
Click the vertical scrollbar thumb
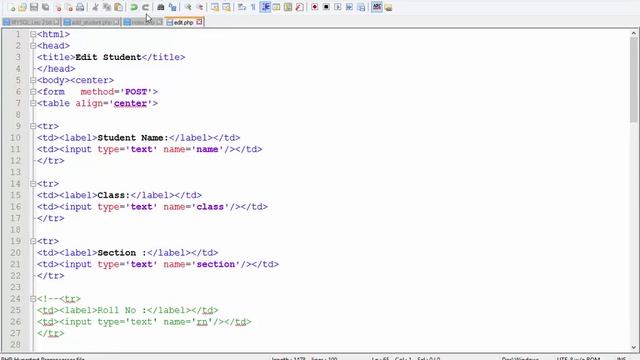(x=633, y=80)
